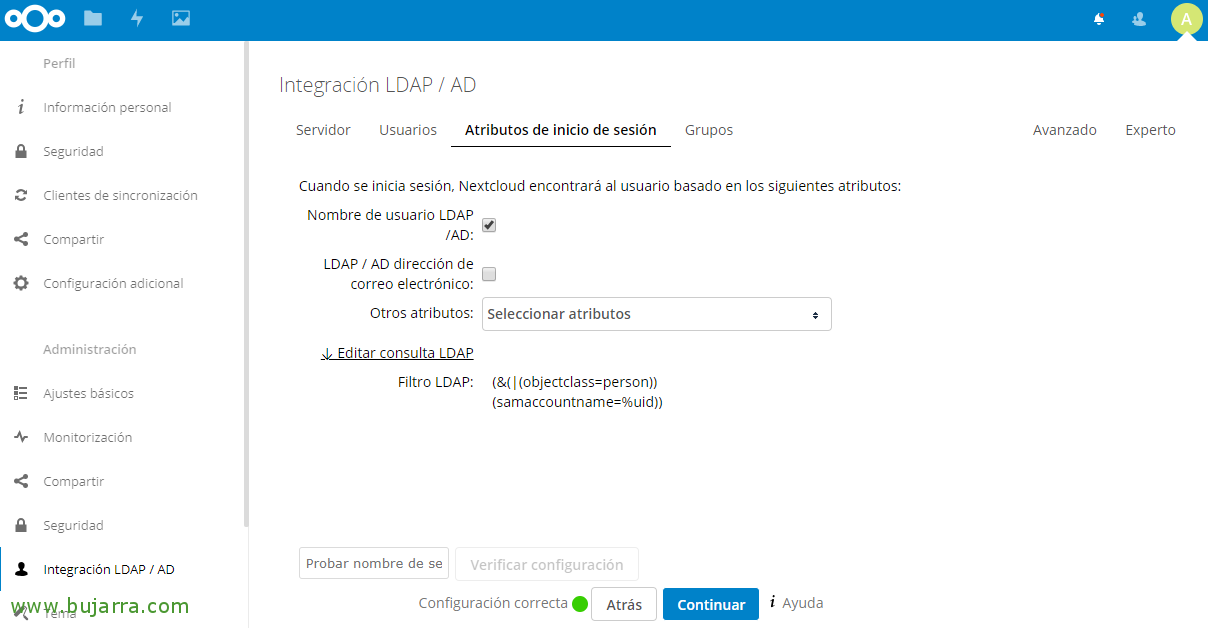1208x628 pixels.
Task: Click the lock icon beside Perfil Seguridad
Action: [20, 151]
